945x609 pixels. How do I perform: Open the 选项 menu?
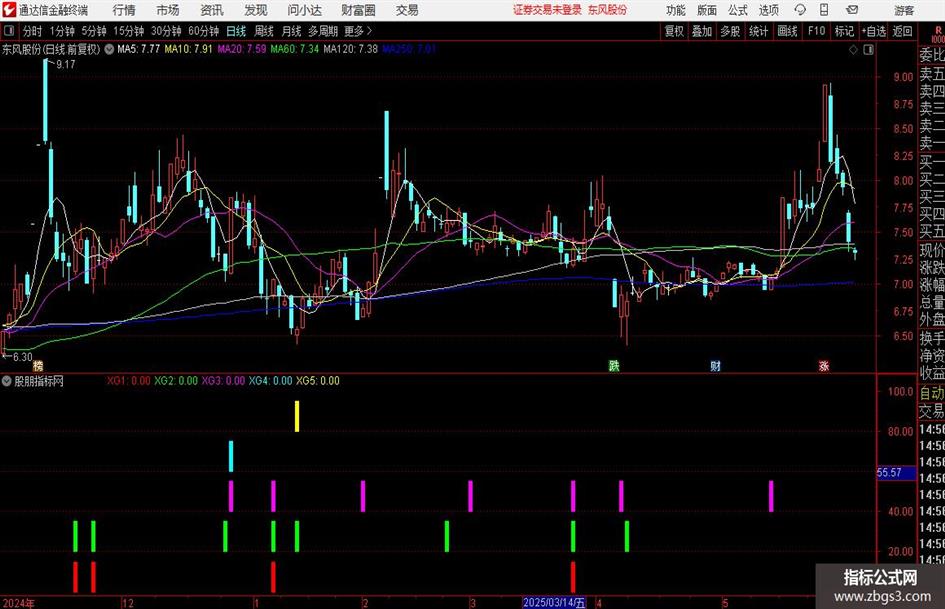[768, 10]
